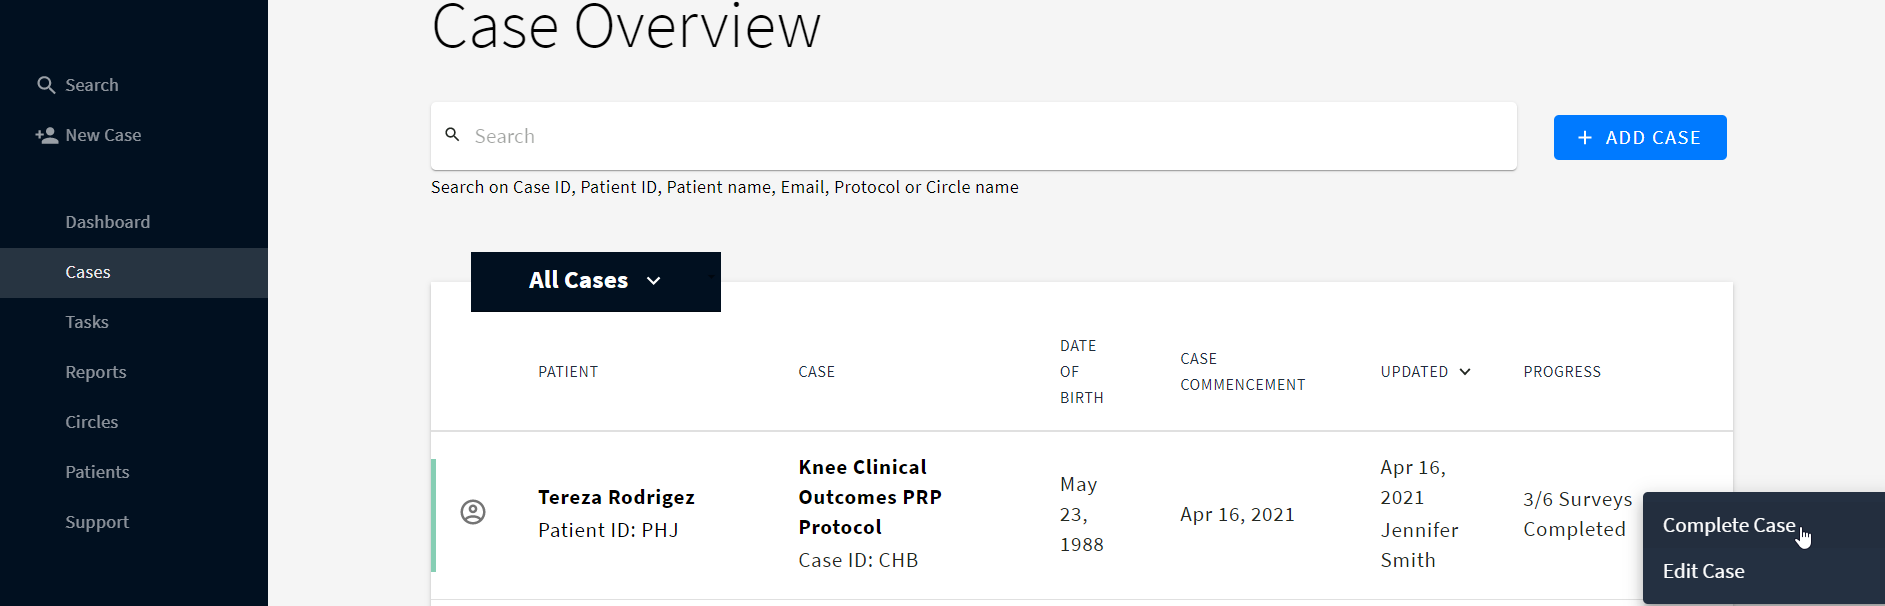Click the Search magnifier icon in sidebar
Viewport: 1885px width, 606px height.
click(46, 85)
